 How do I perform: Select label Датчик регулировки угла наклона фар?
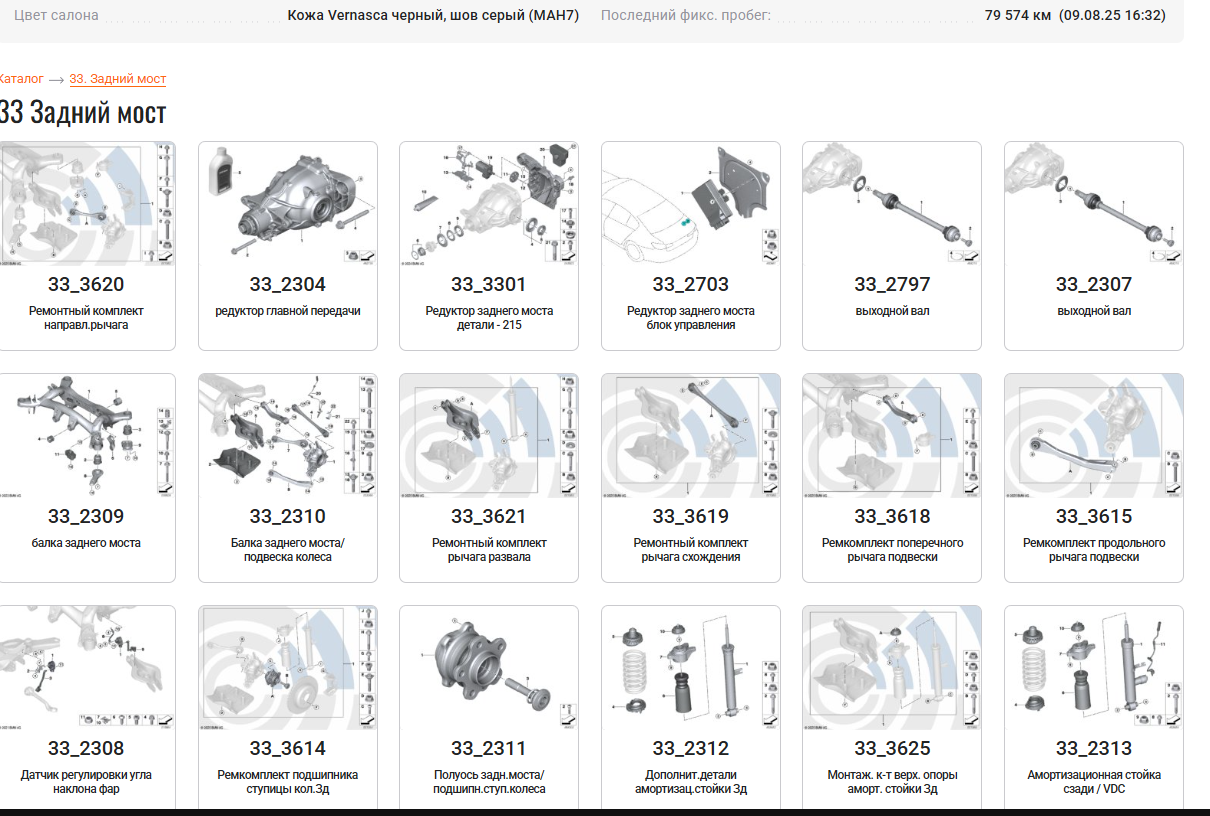click(86, 782)
